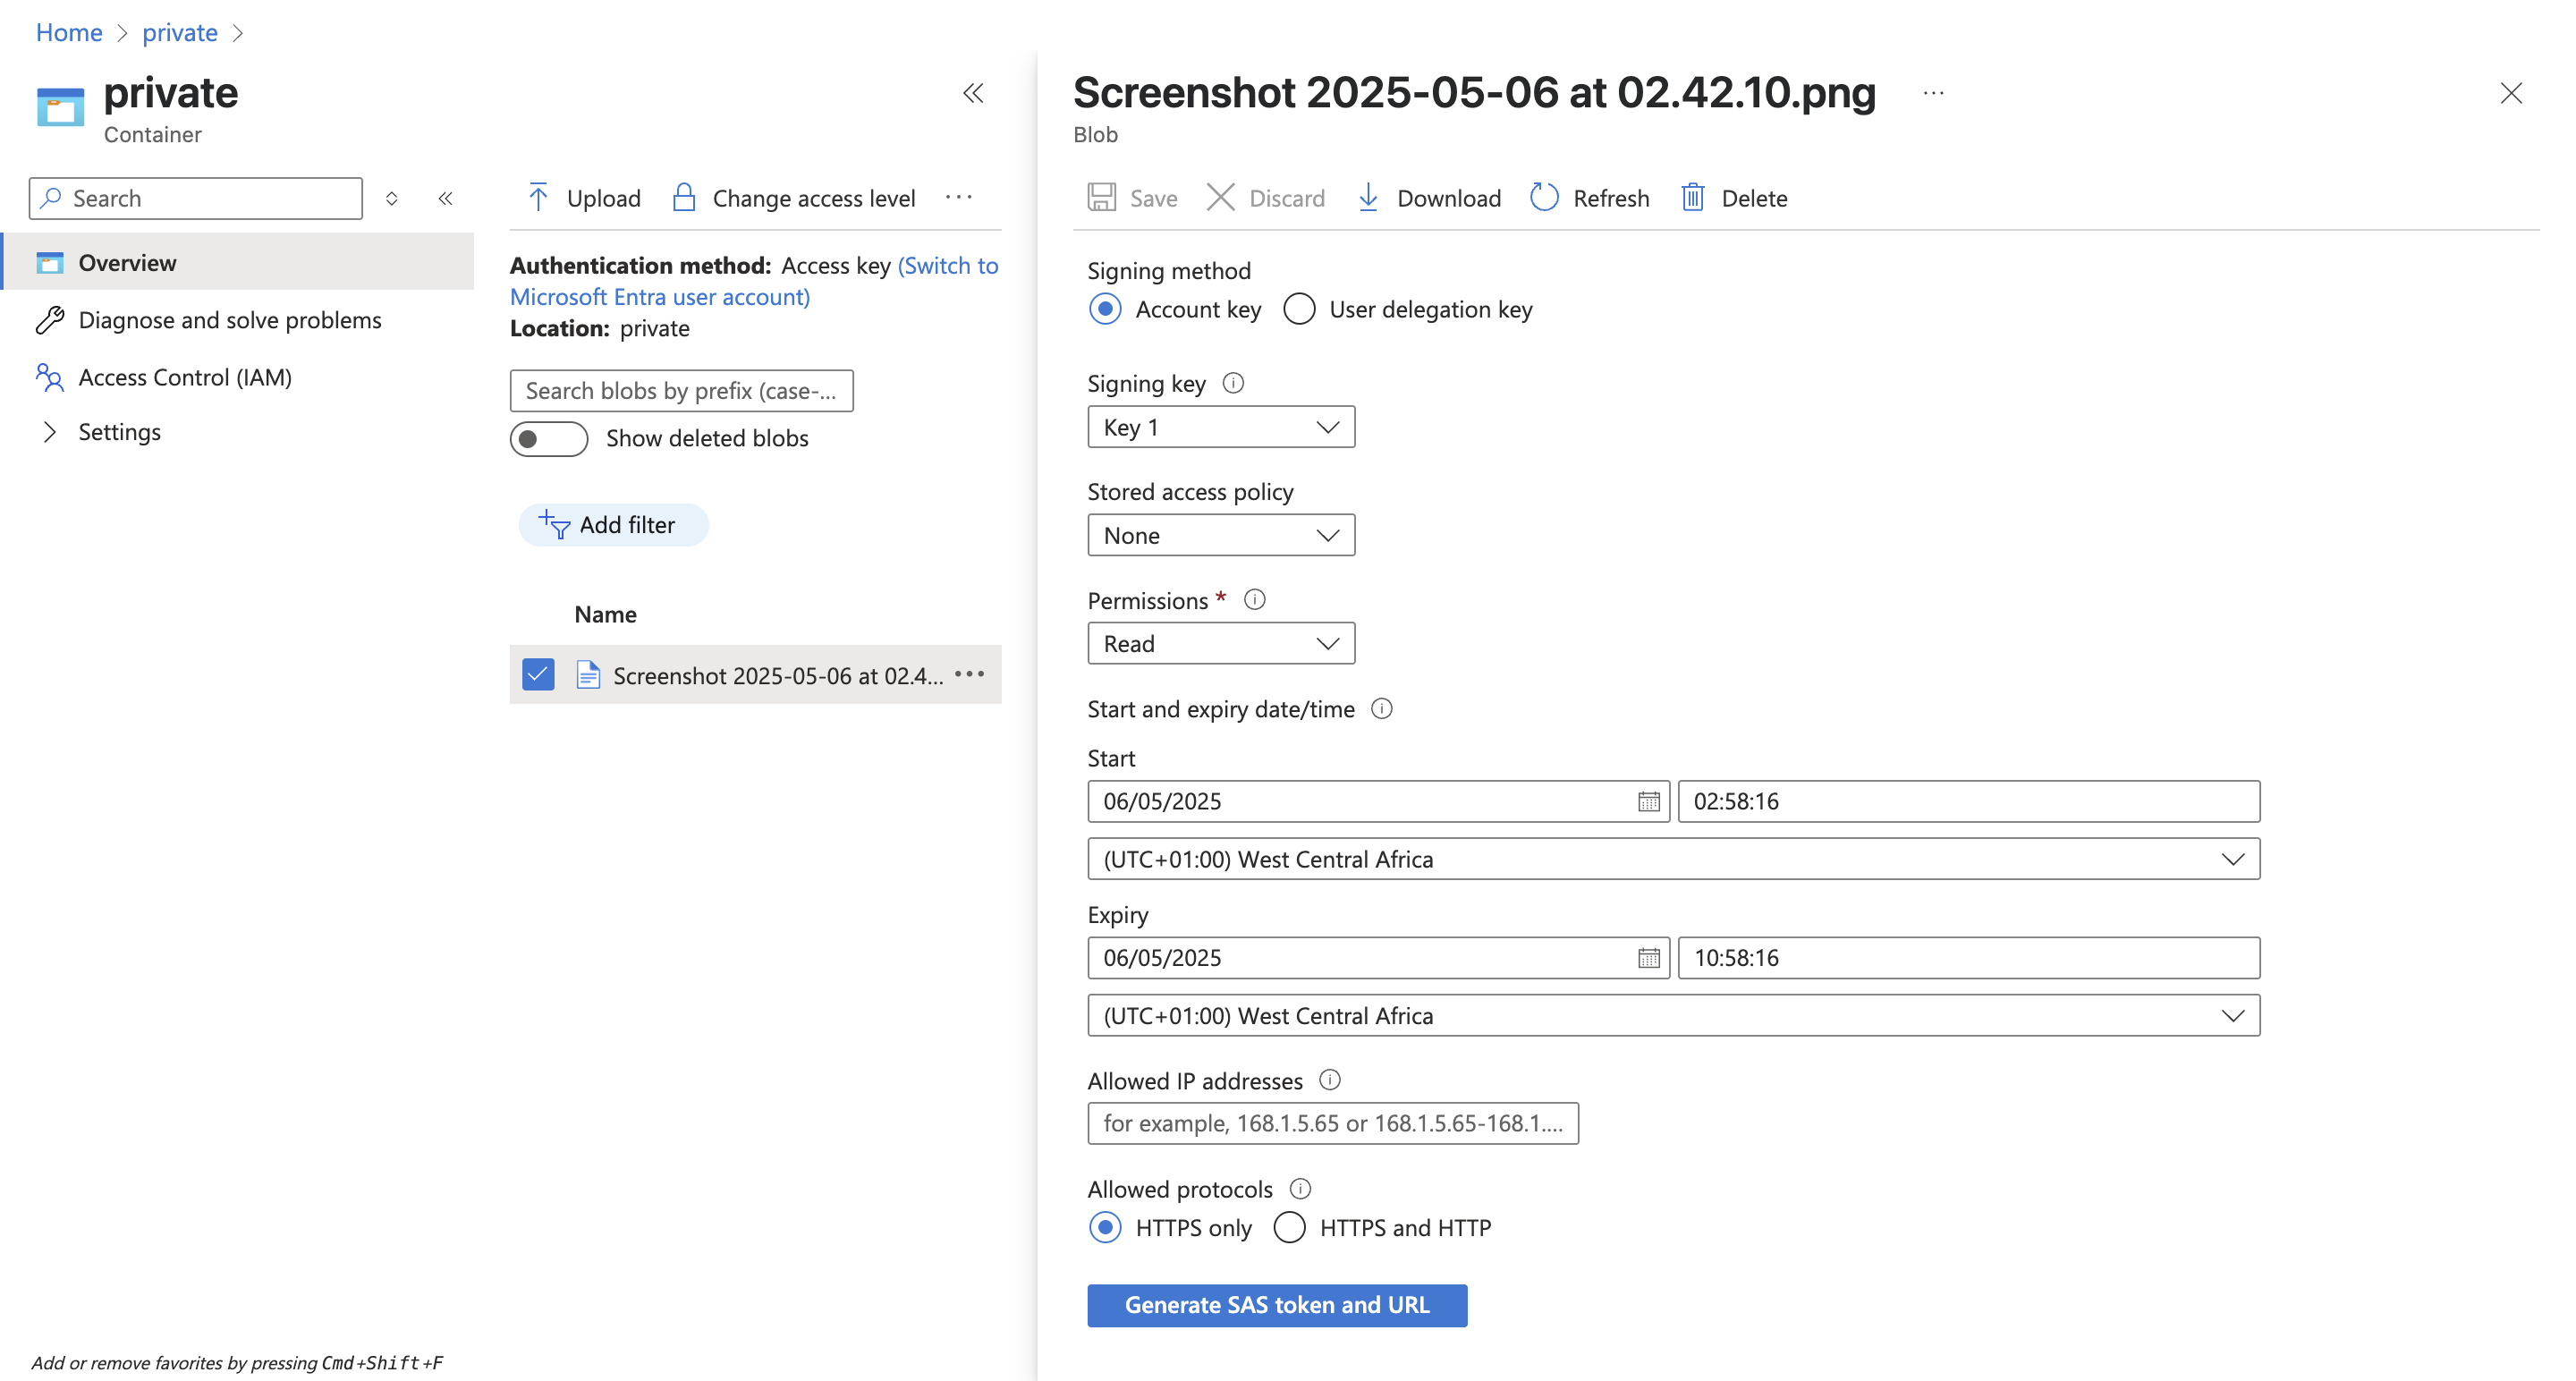The width and height of the screenshot is (2576, 1381).
Task: Uncheck the screenshot blob checkbox
Action: coord(538,674)
